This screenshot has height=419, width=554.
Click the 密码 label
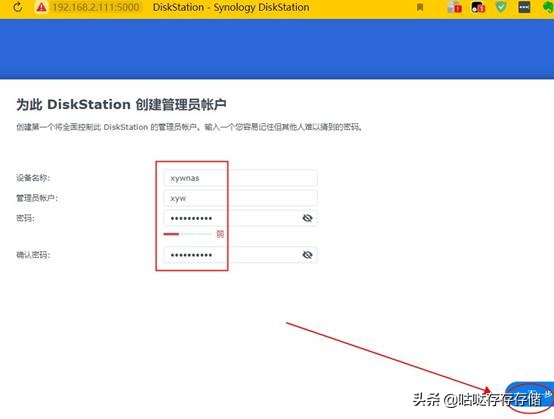(x=25, y=218)
